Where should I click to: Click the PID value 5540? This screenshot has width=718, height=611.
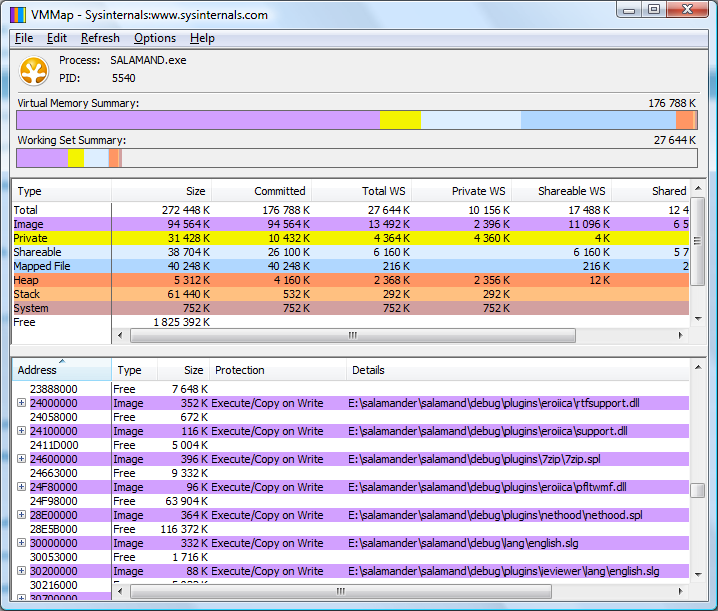(124, 78)
